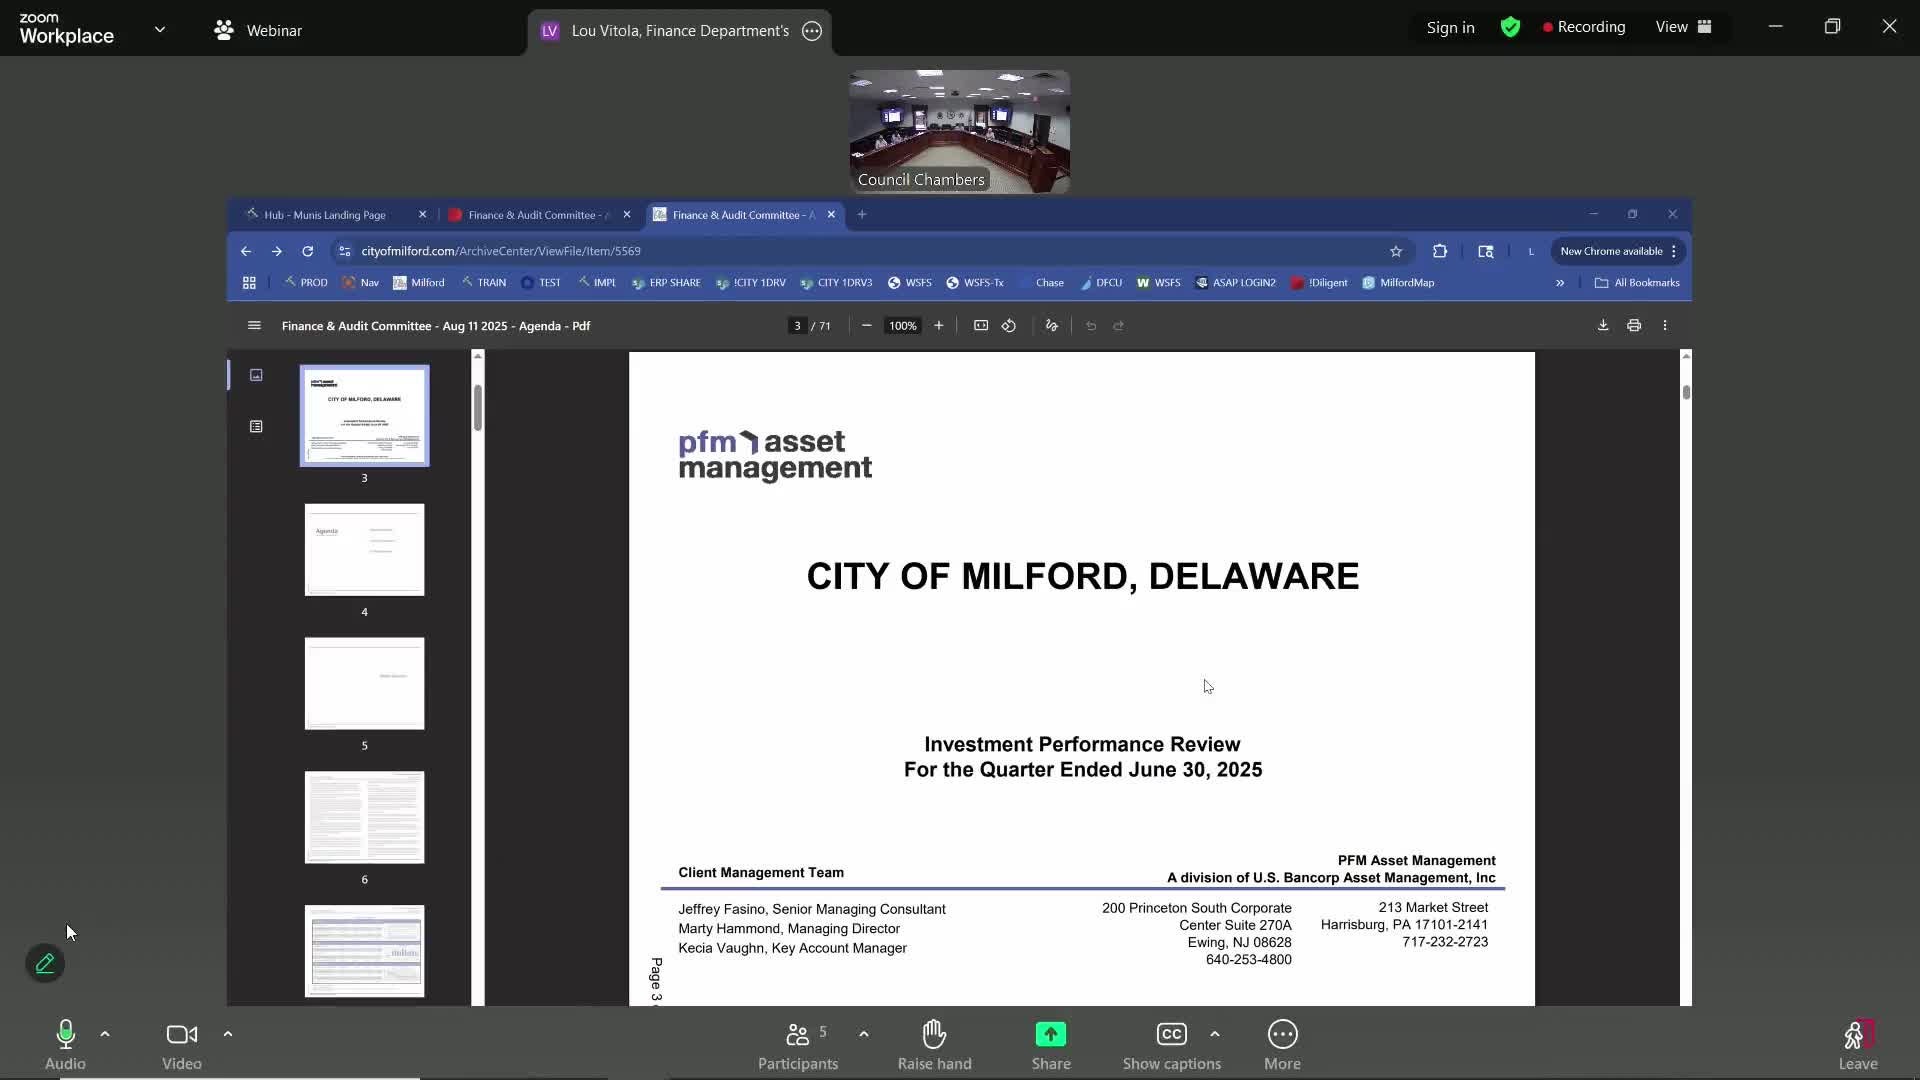This screenshot has width=1920, height=1080.
Task: Print the agenda PDF
Action: pos(1634,325)
